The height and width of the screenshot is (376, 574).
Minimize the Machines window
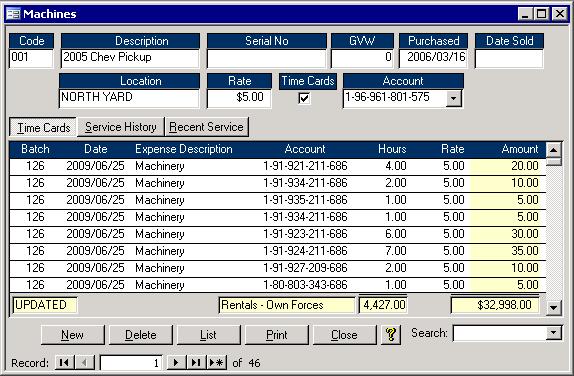525,14
